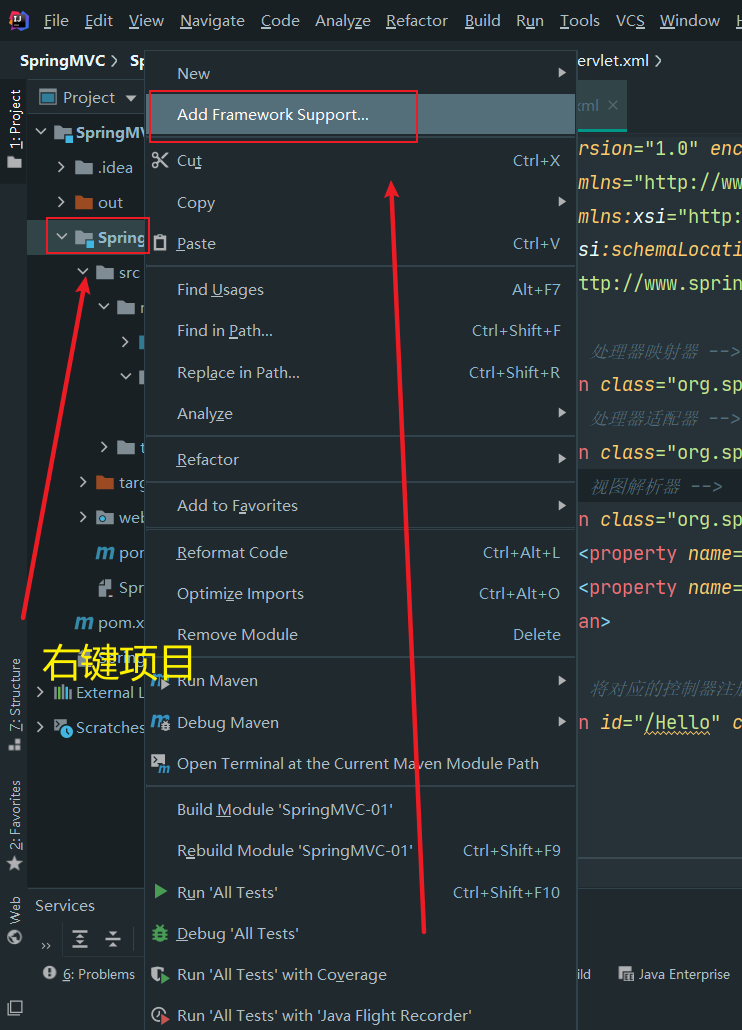The image size is (742, 1030).
Task: Open the Run menu
Action: point(530,21)
